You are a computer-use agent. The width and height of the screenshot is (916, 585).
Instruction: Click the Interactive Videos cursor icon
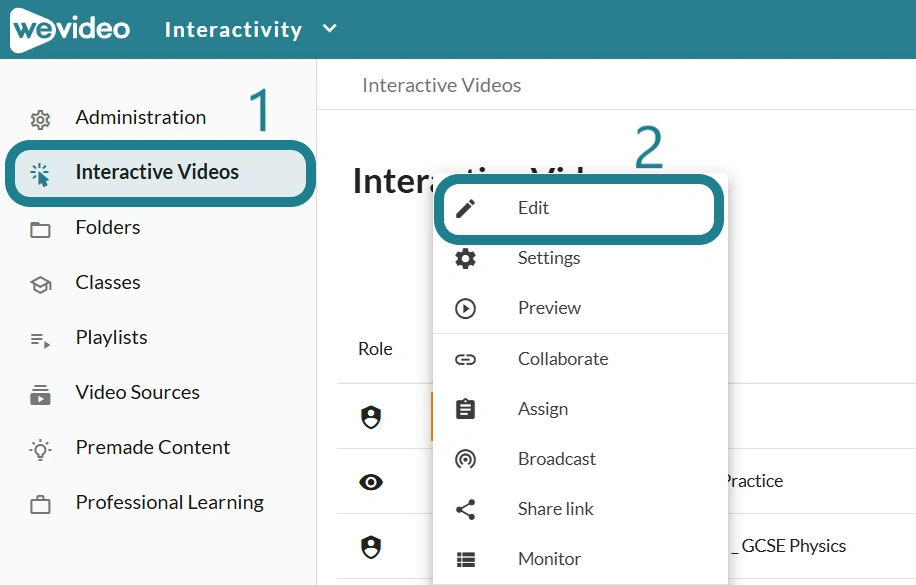tap(40, 174)
